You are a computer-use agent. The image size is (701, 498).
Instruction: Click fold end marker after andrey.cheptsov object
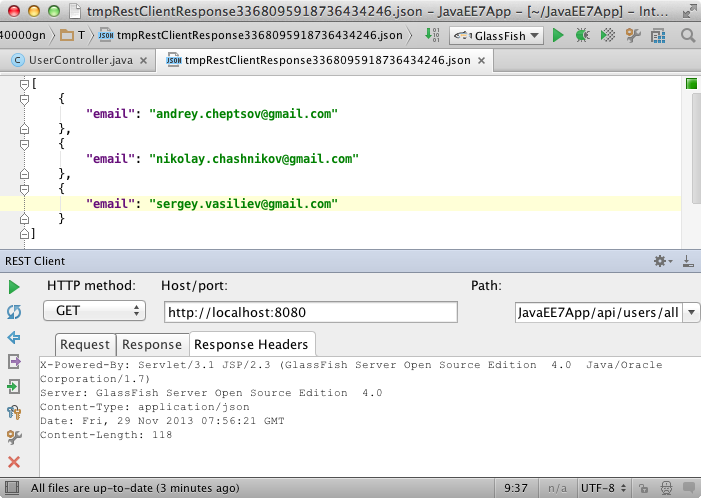coord(25,129)
